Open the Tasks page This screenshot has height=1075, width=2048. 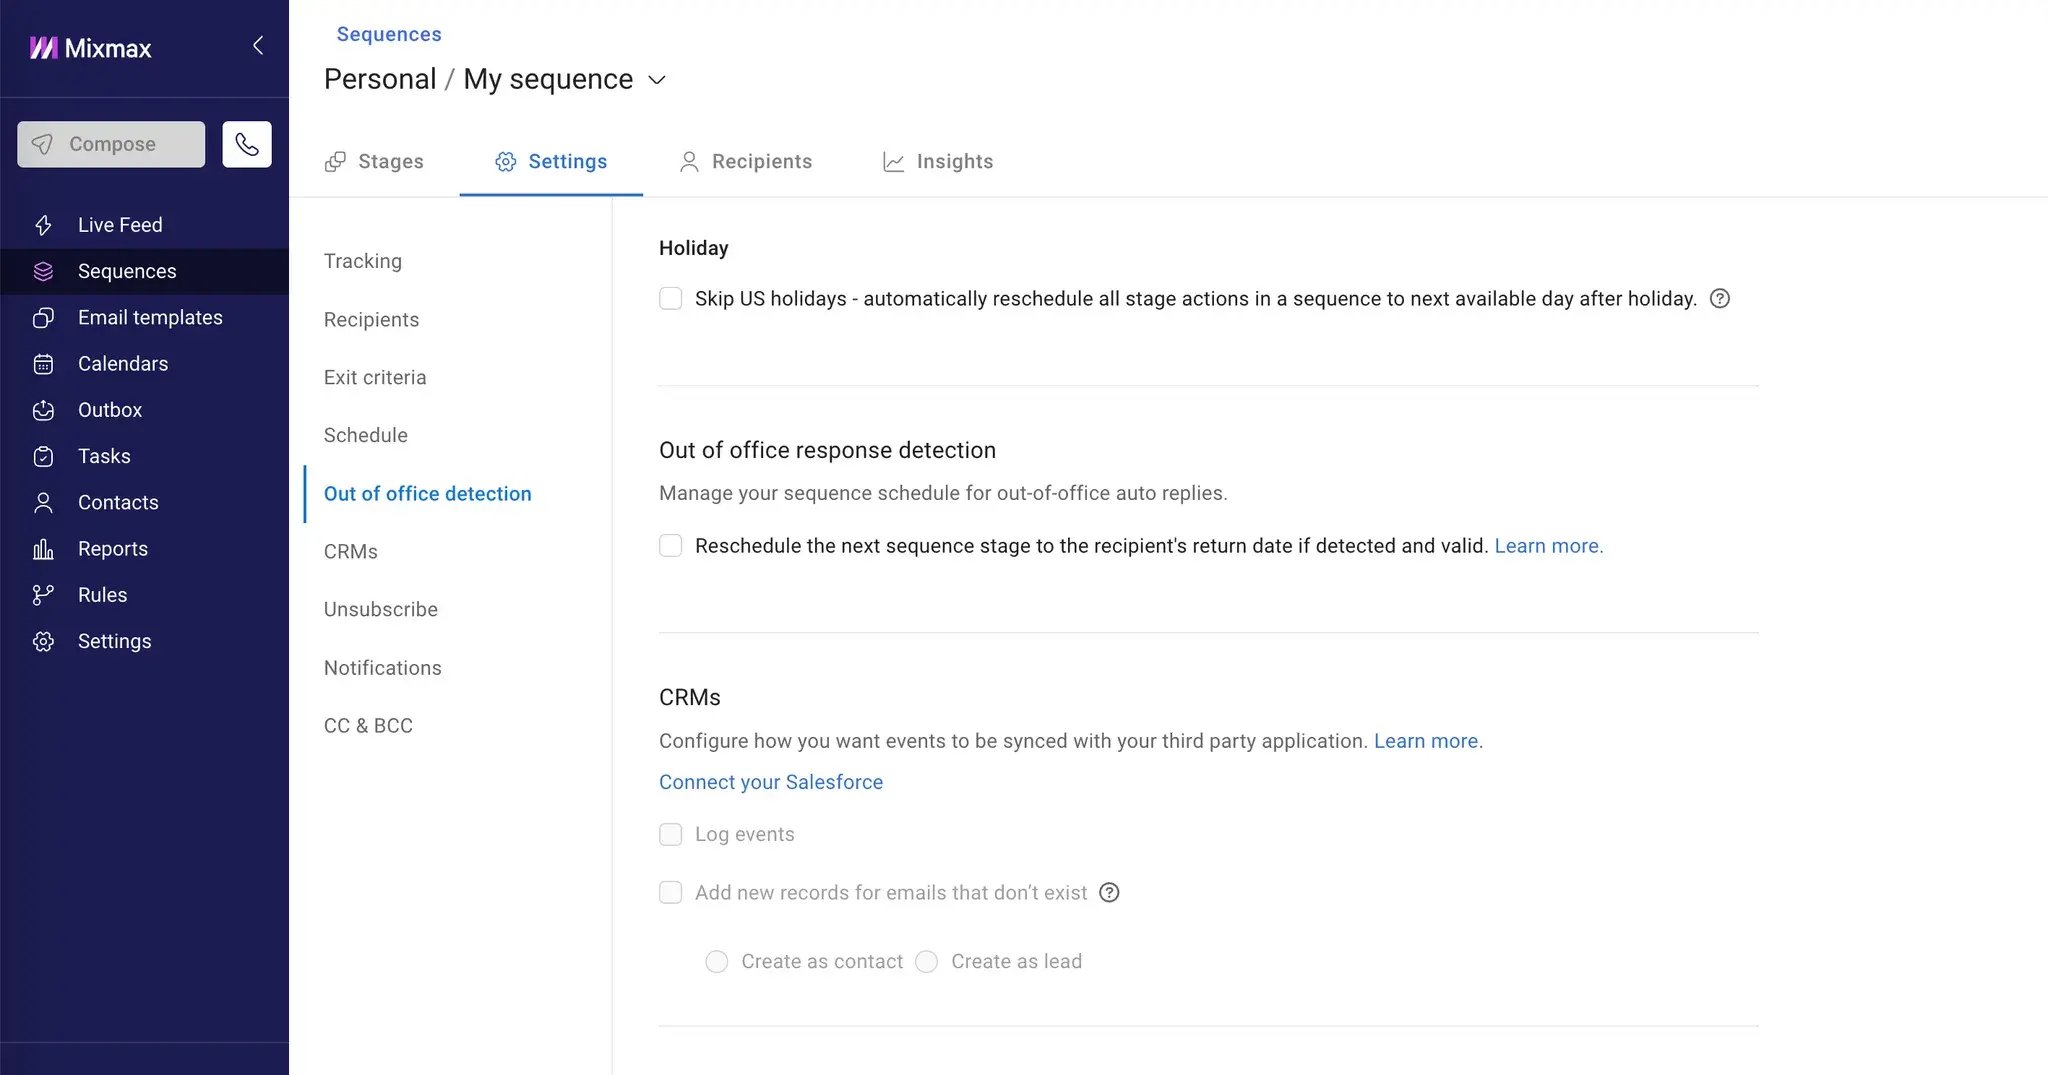point(144,456)
